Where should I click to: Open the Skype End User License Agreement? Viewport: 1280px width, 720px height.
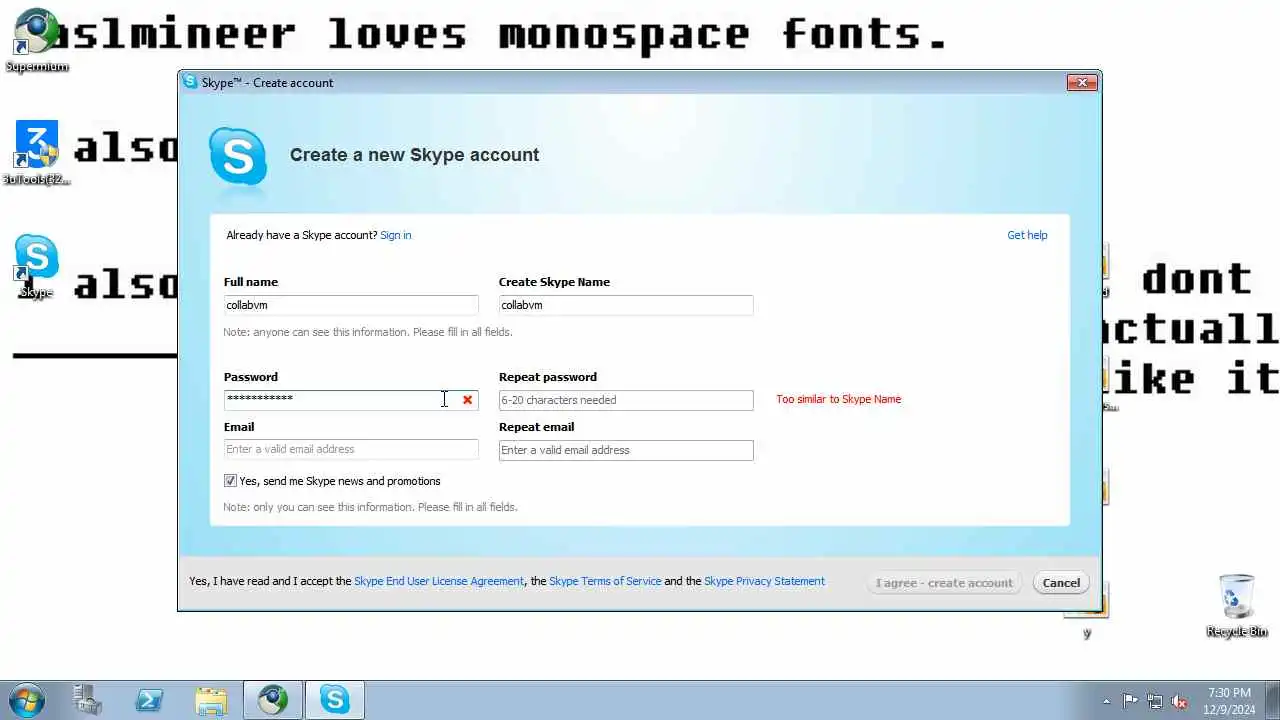tap(439, 581)
